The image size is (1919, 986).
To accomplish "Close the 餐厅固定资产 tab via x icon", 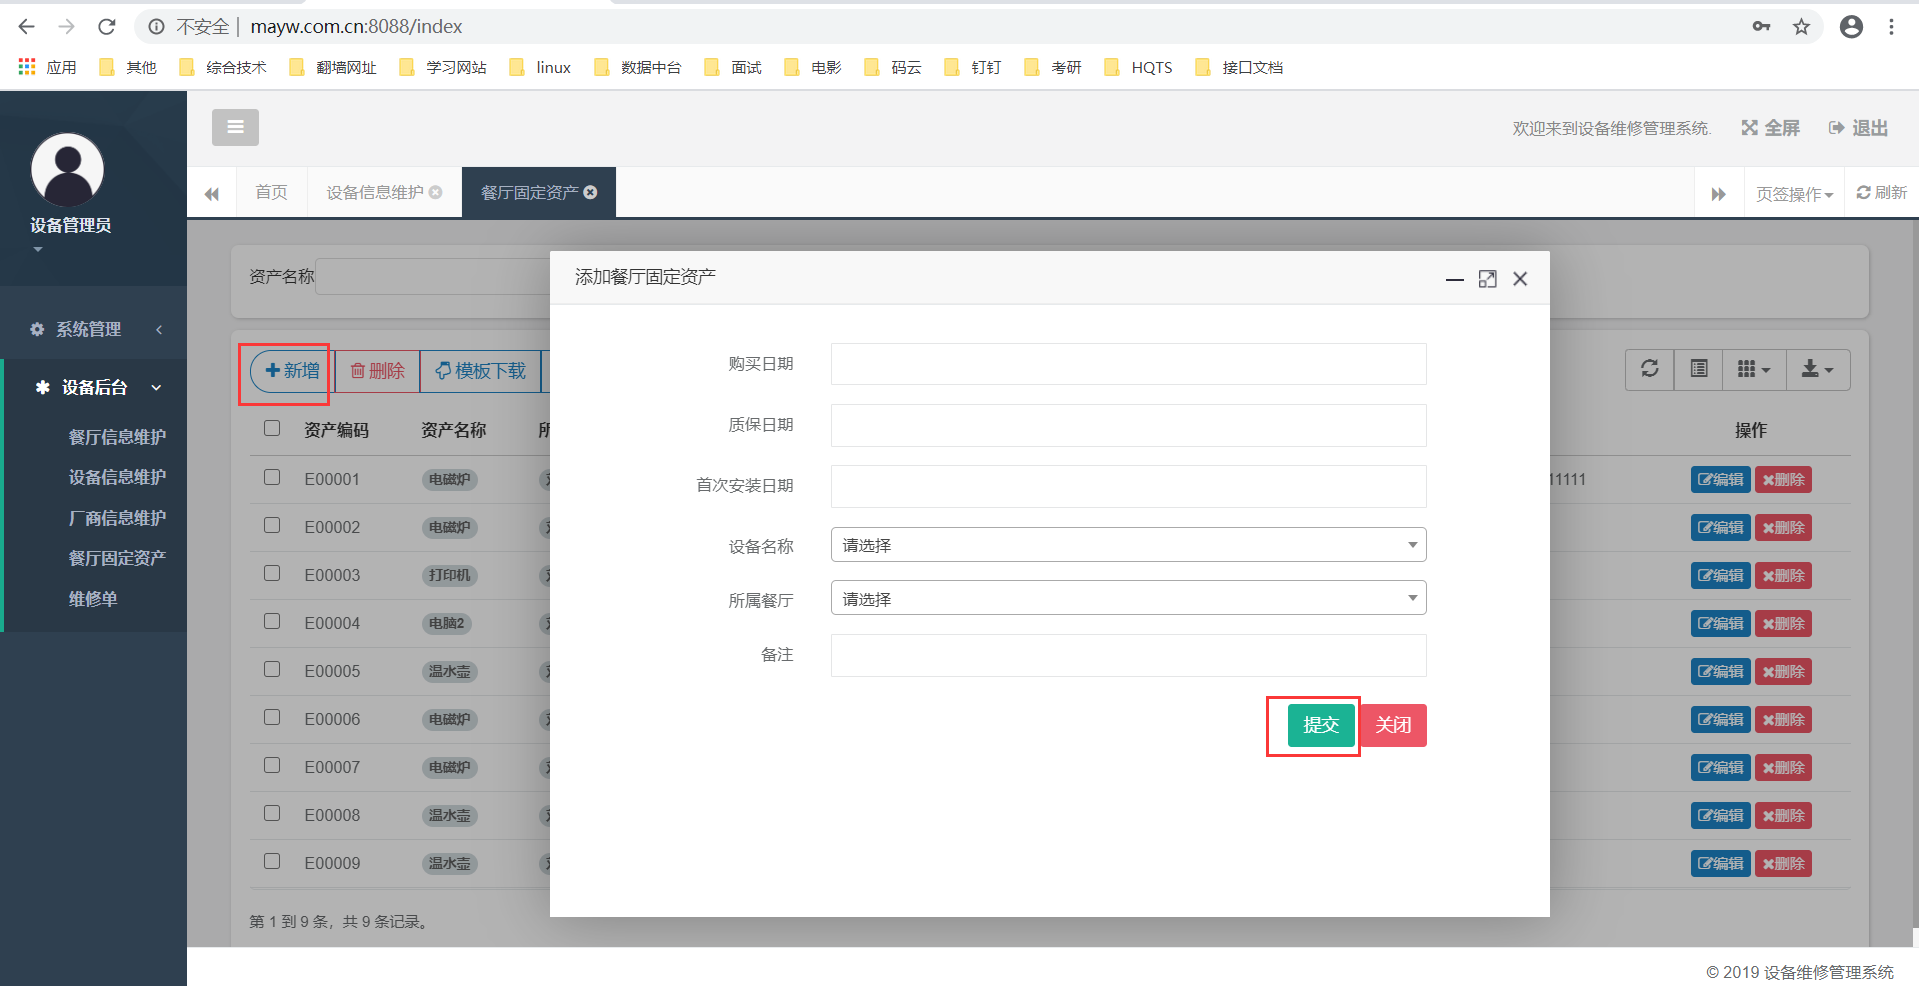I will [591, 192].
